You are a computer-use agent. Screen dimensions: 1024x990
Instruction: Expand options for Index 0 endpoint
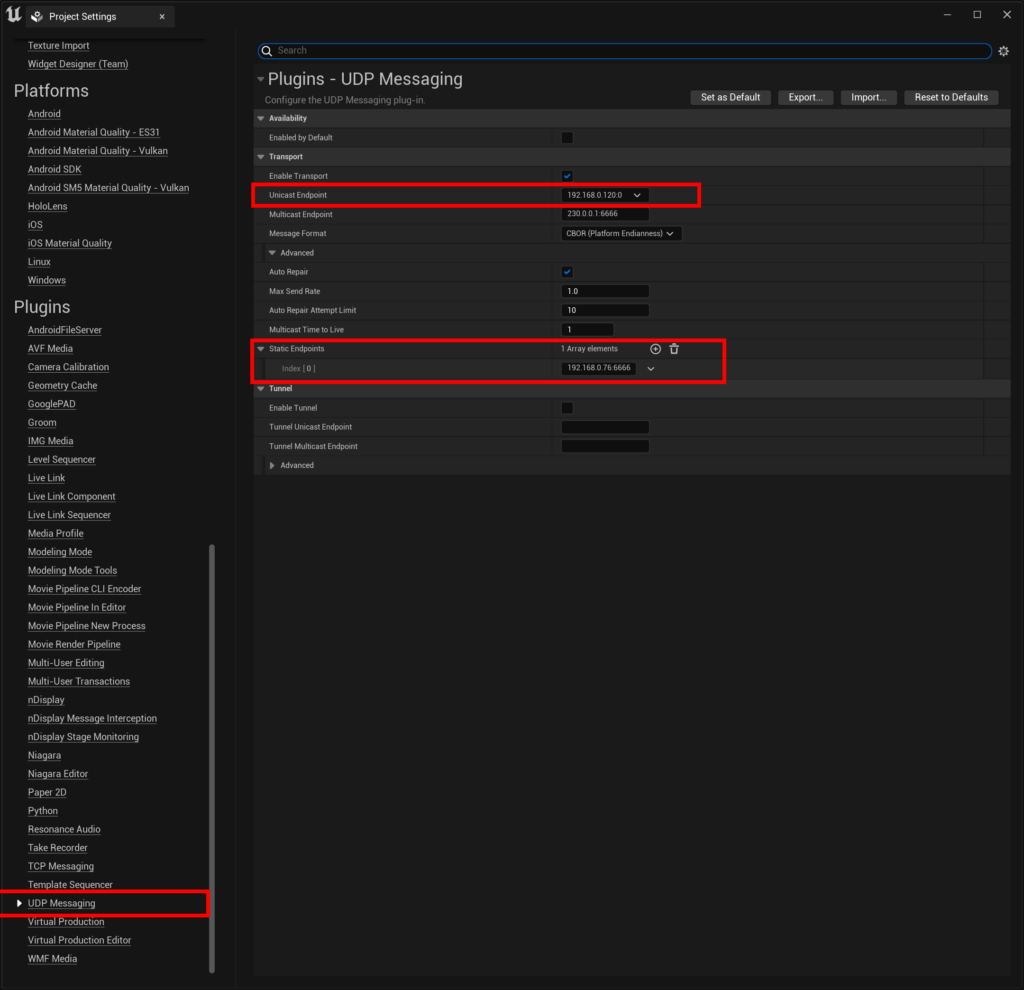click(x=650, y=368)
